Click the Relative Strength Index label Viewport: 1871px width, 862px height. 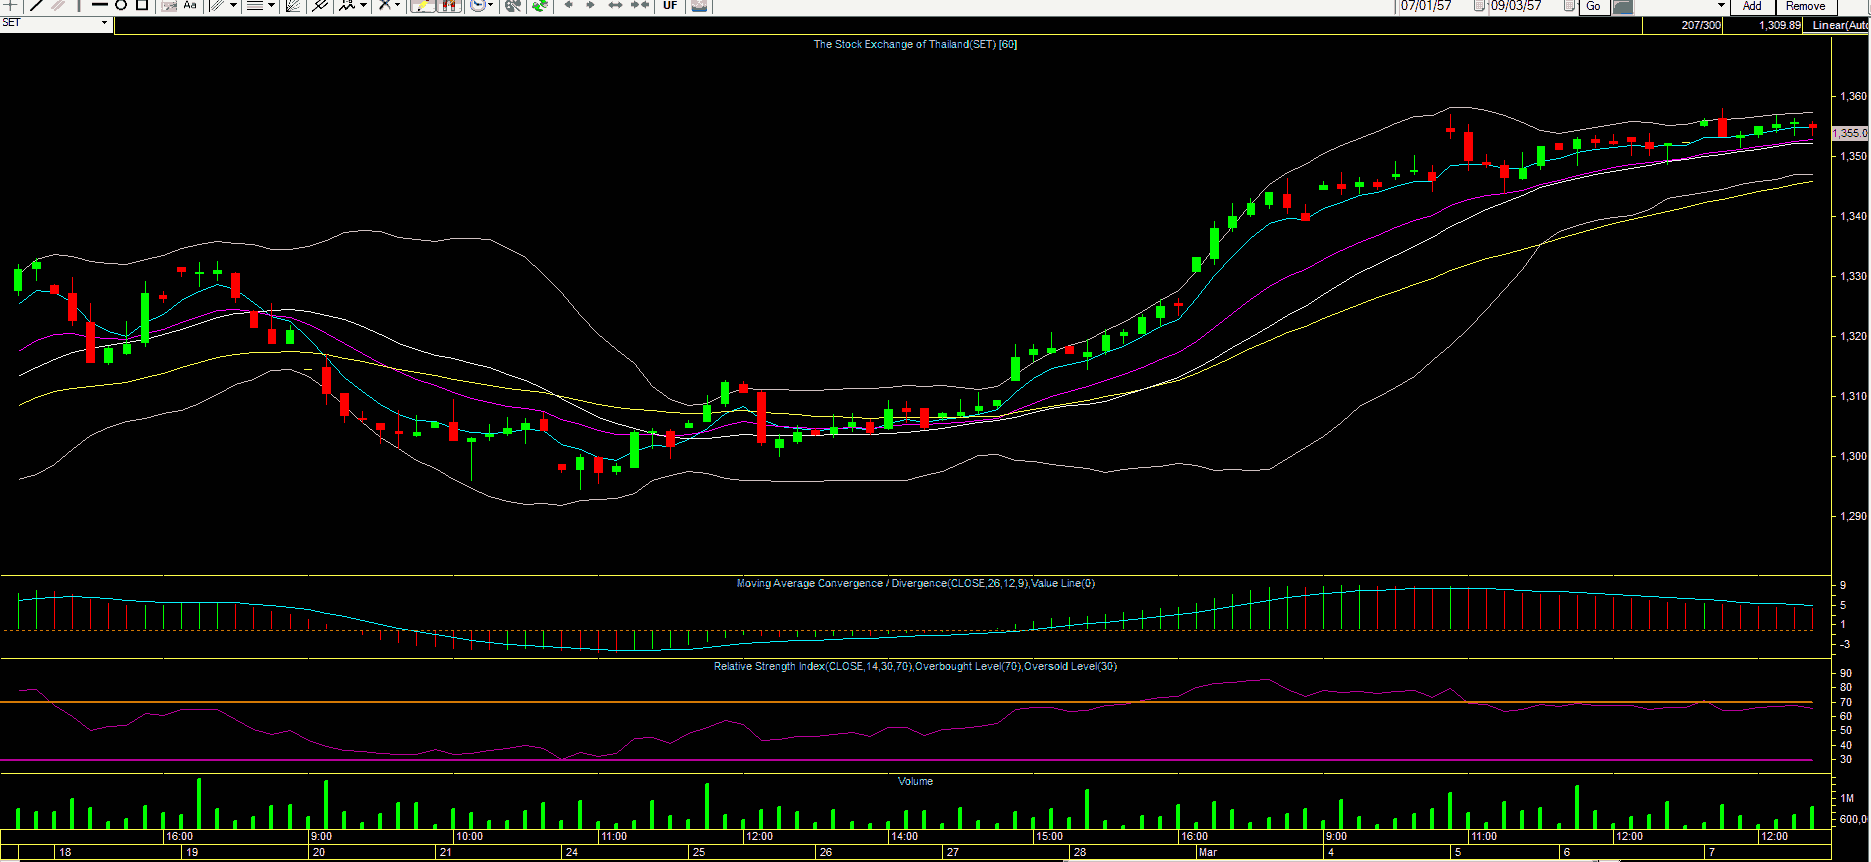point(915,666)
